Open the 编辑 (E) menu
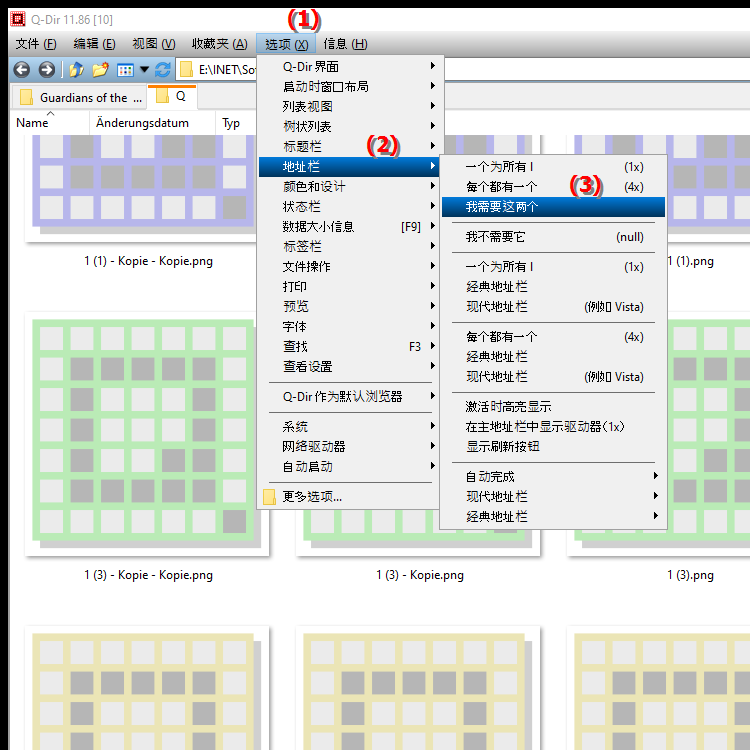Screen dimensions: 750x750 [x=94, y=44]
